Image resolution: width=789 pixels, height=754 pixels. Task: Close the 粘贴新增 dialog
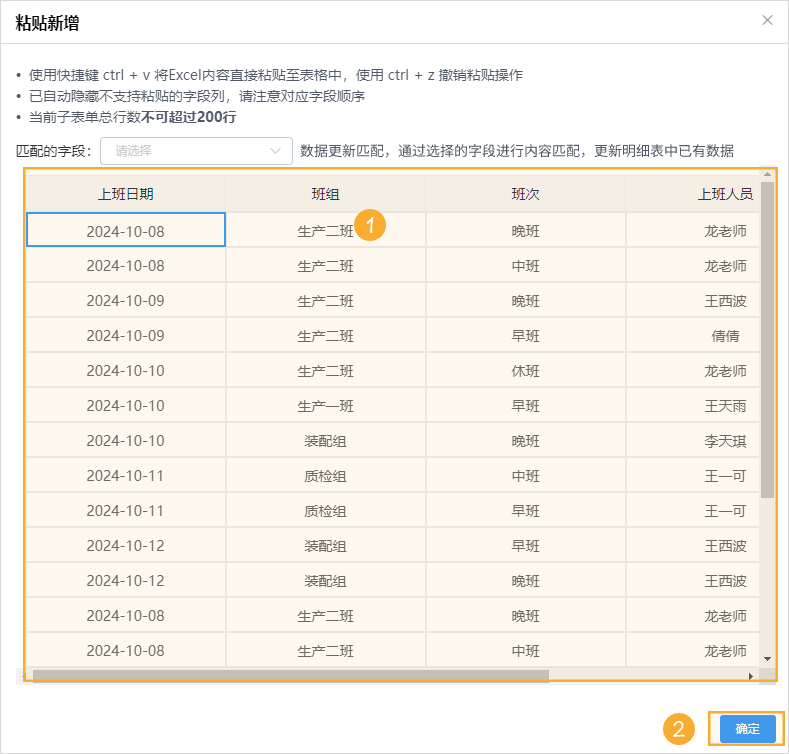coord(767,20)
